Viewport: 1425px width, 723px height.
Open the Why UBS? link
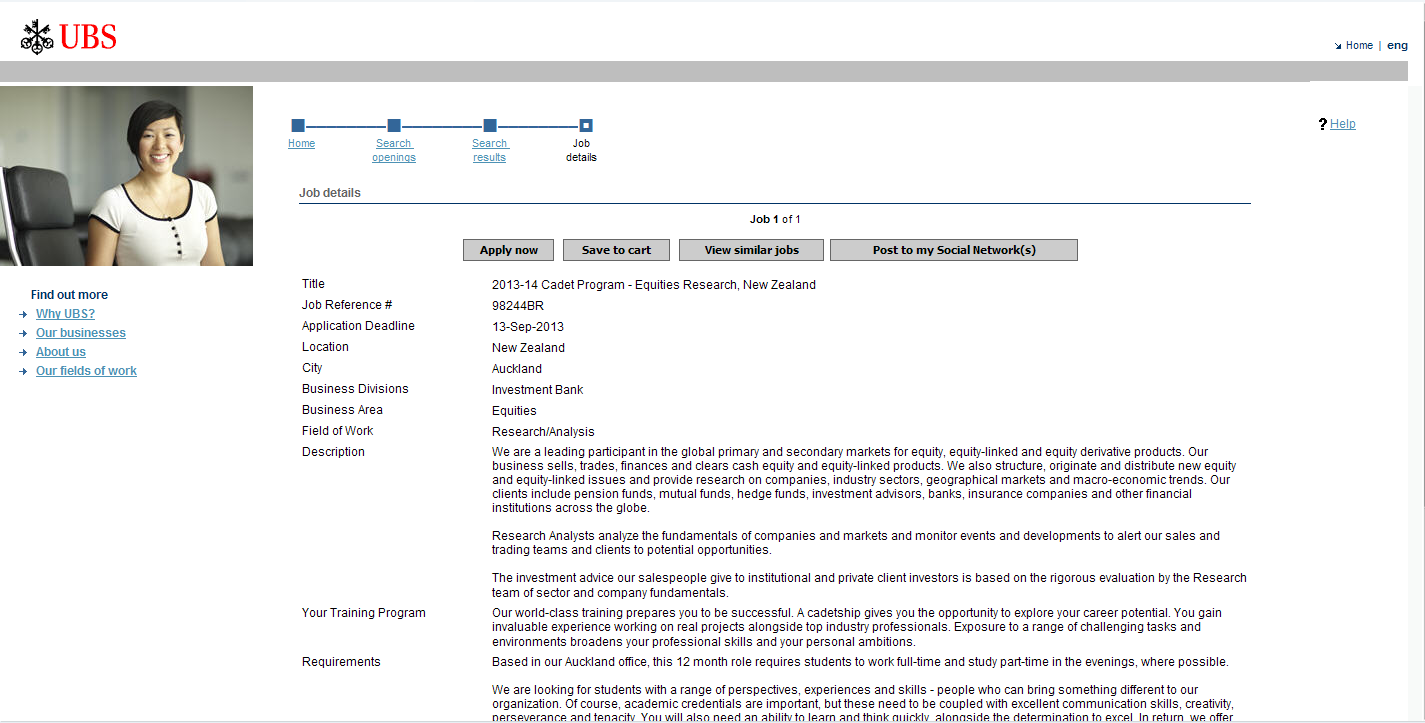tap(65, 314)
